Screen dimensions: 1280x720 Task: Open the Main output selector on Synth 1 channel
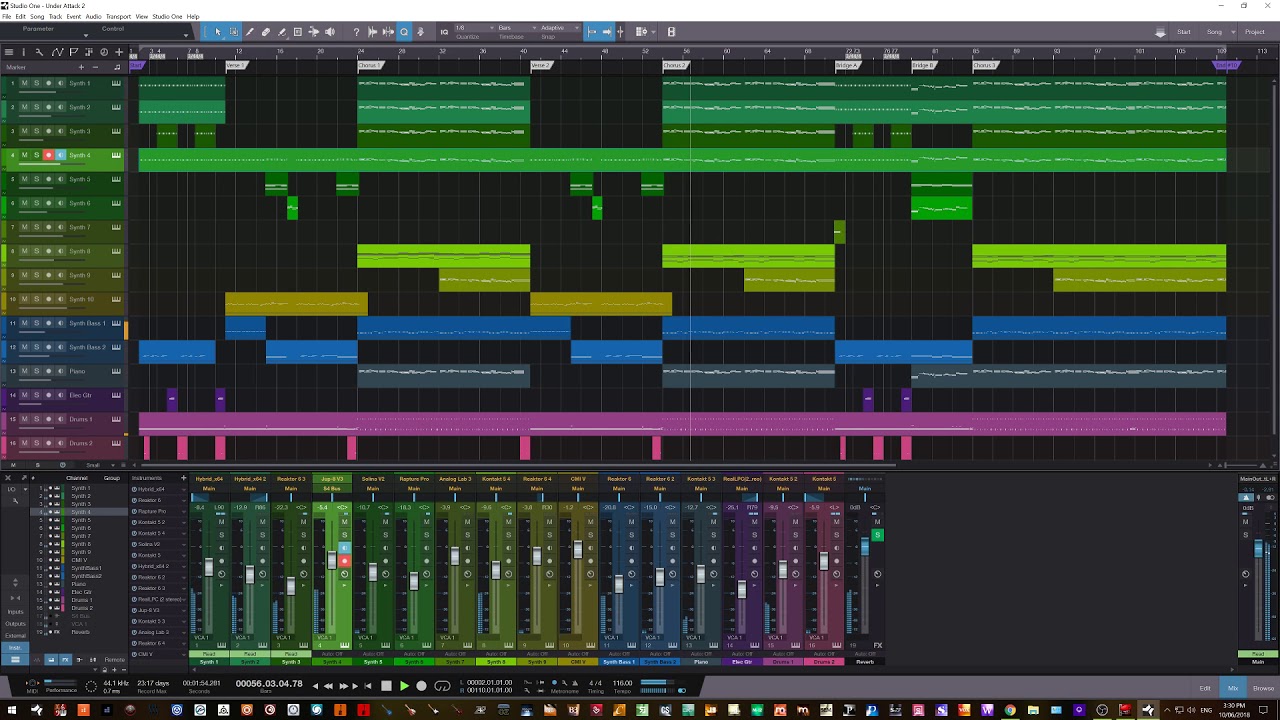209,488
